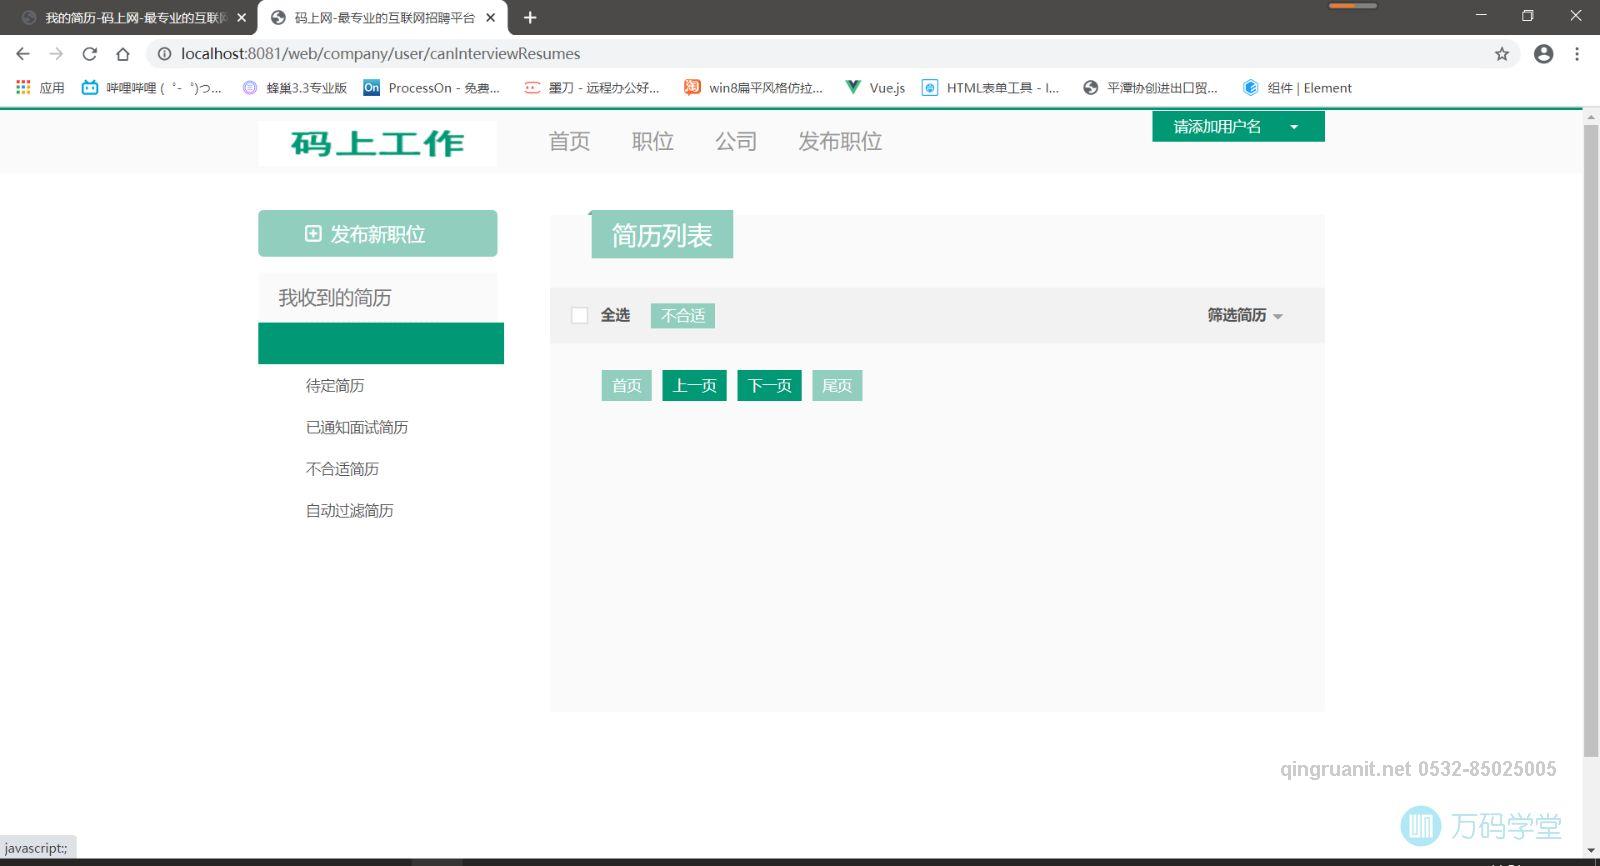Open the Vue.js bookmark
This screenshot has height=866, width=1600.
[875, 88]
